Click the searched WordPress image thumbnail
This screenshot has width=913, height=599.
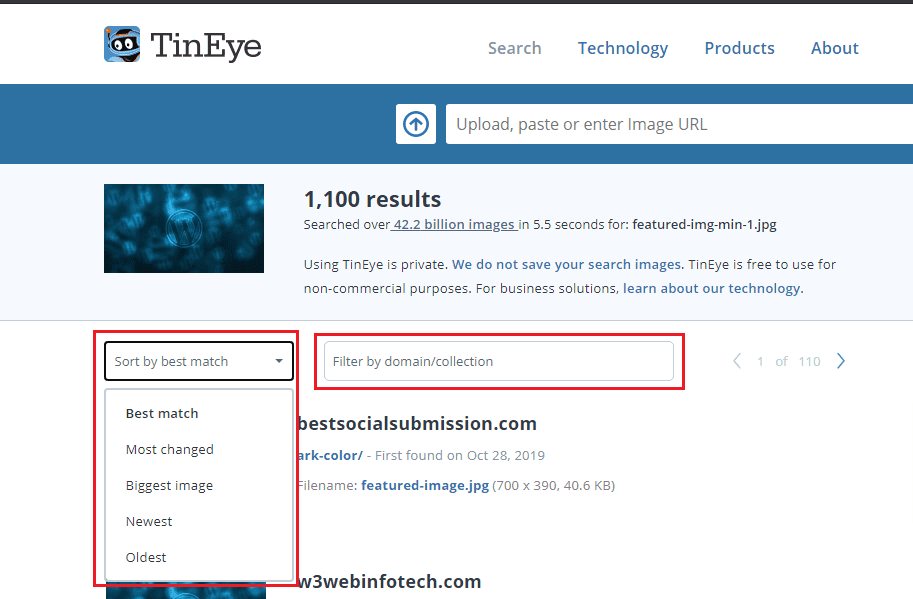coord(184,228)
